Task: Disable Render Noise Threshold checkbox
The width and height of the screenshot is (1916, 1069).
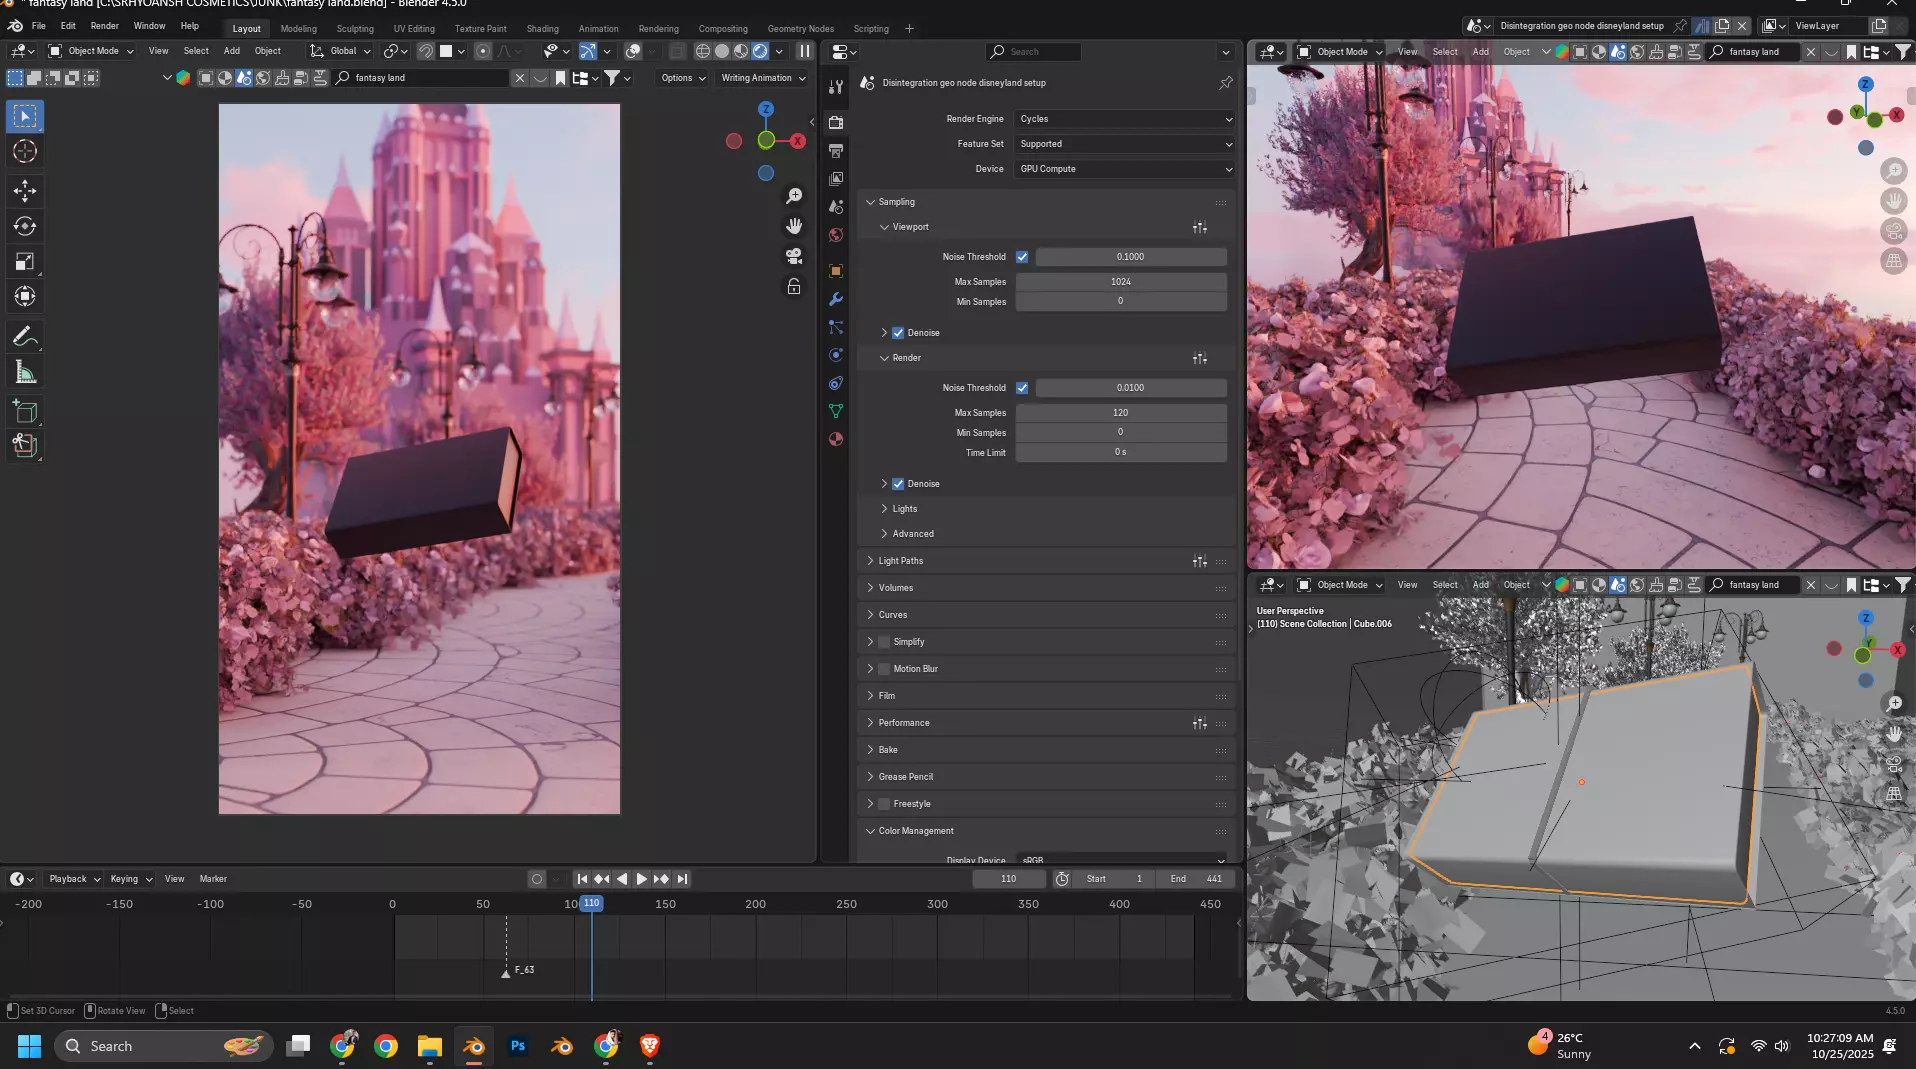Action: click(x=1022, y=388)
